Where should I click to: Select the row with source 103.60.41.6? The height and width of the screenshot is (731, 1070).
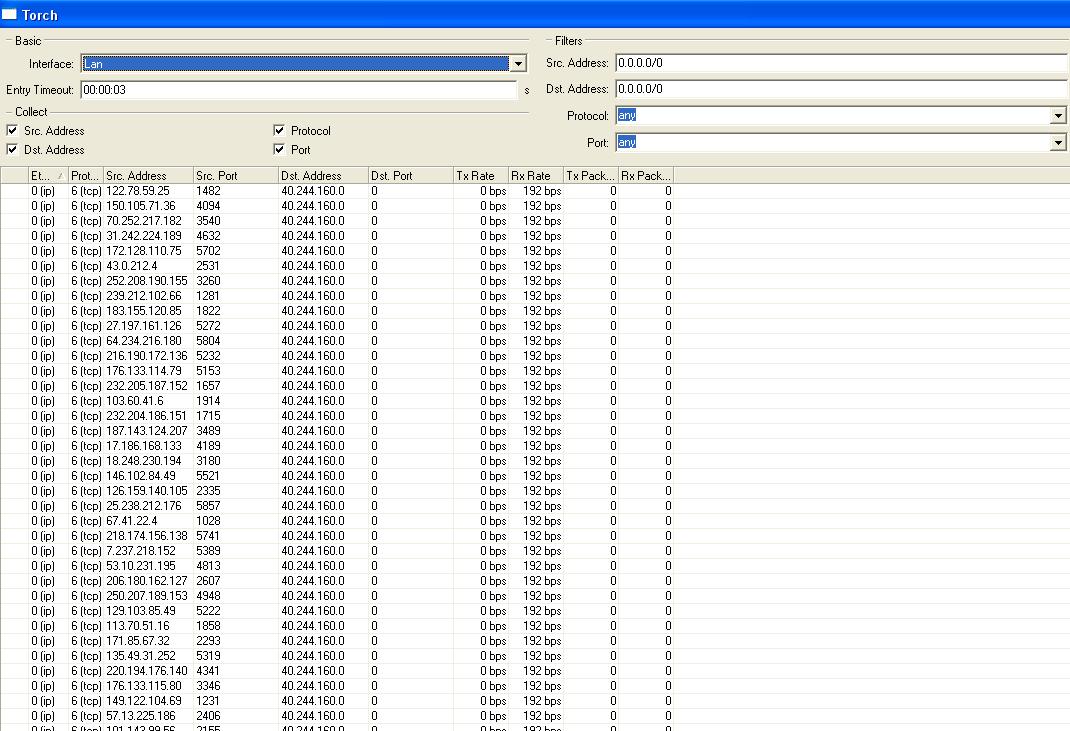coord(337,401)
